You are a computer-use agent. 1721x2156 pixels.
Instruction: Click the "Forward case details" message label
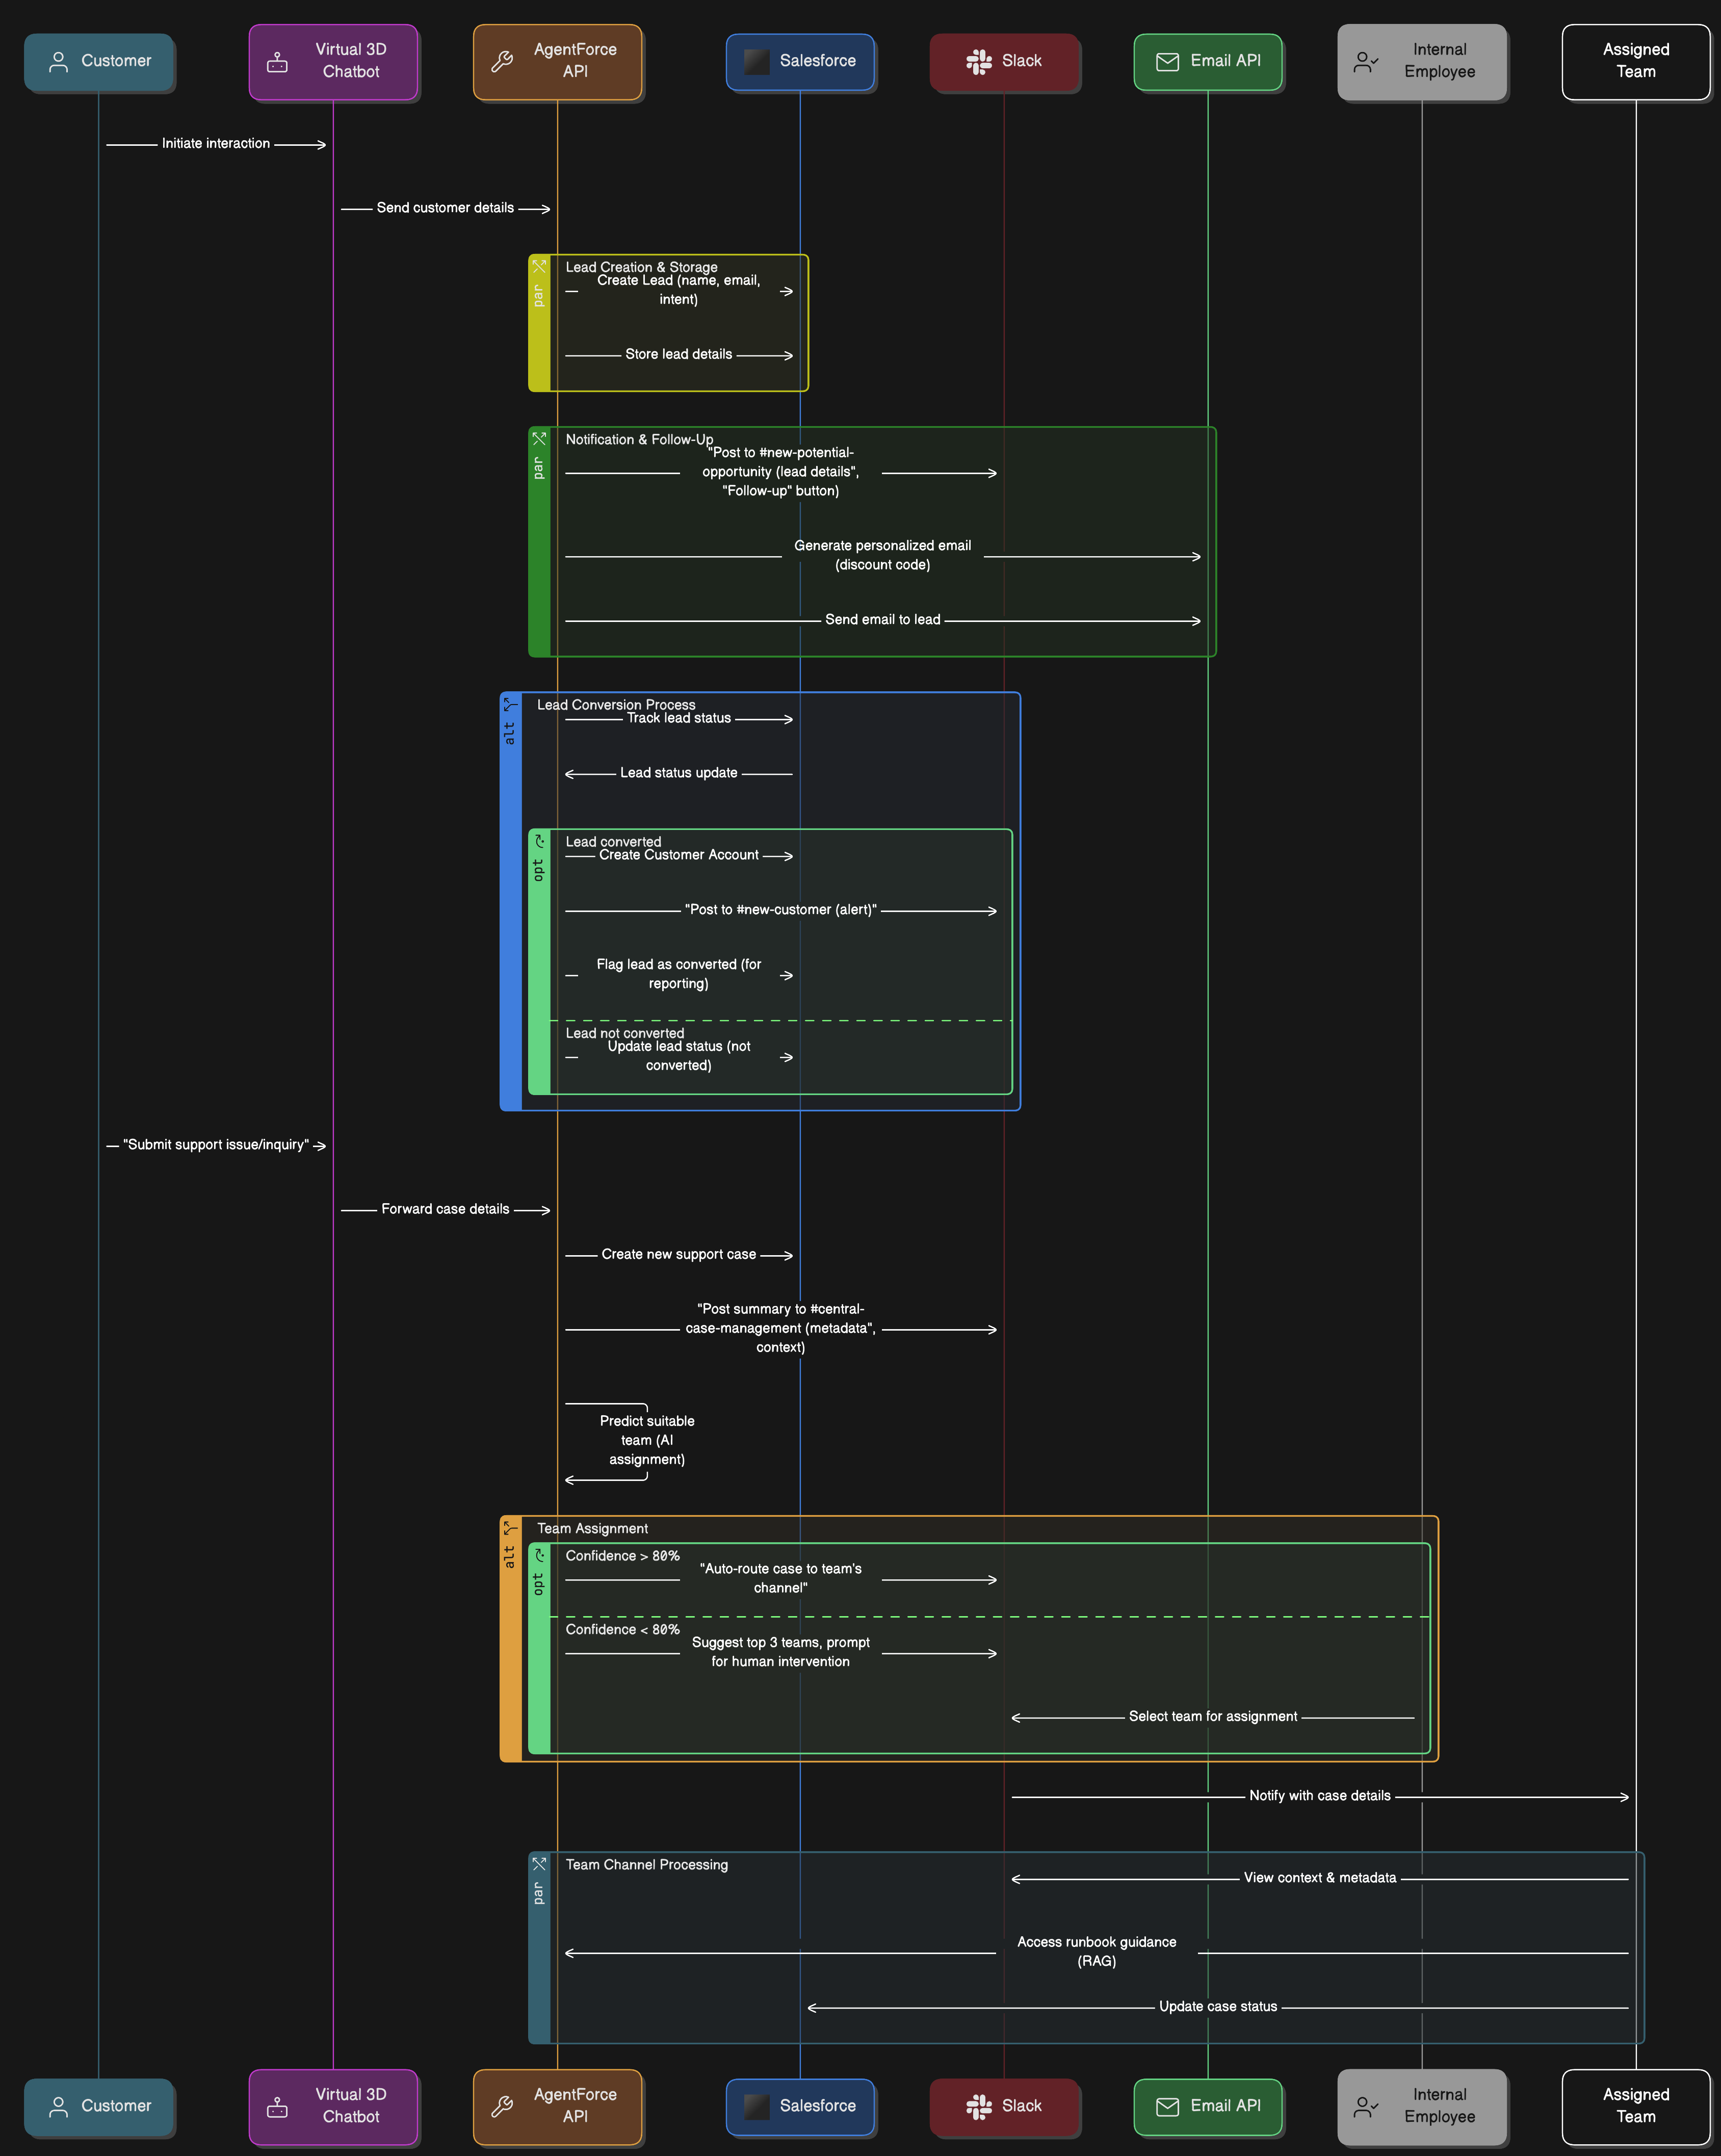click(x=445, y=1209)
